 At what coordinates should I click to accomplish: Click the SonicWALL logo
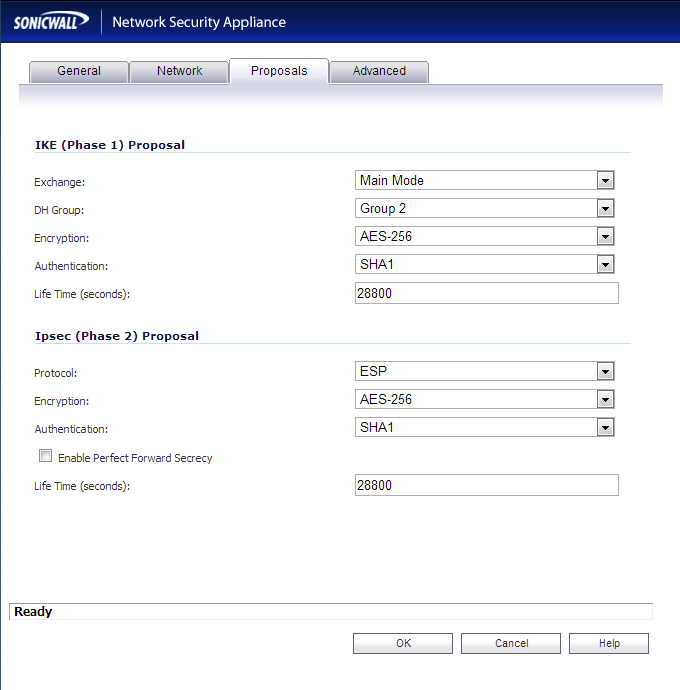click(x=51, y=21)
